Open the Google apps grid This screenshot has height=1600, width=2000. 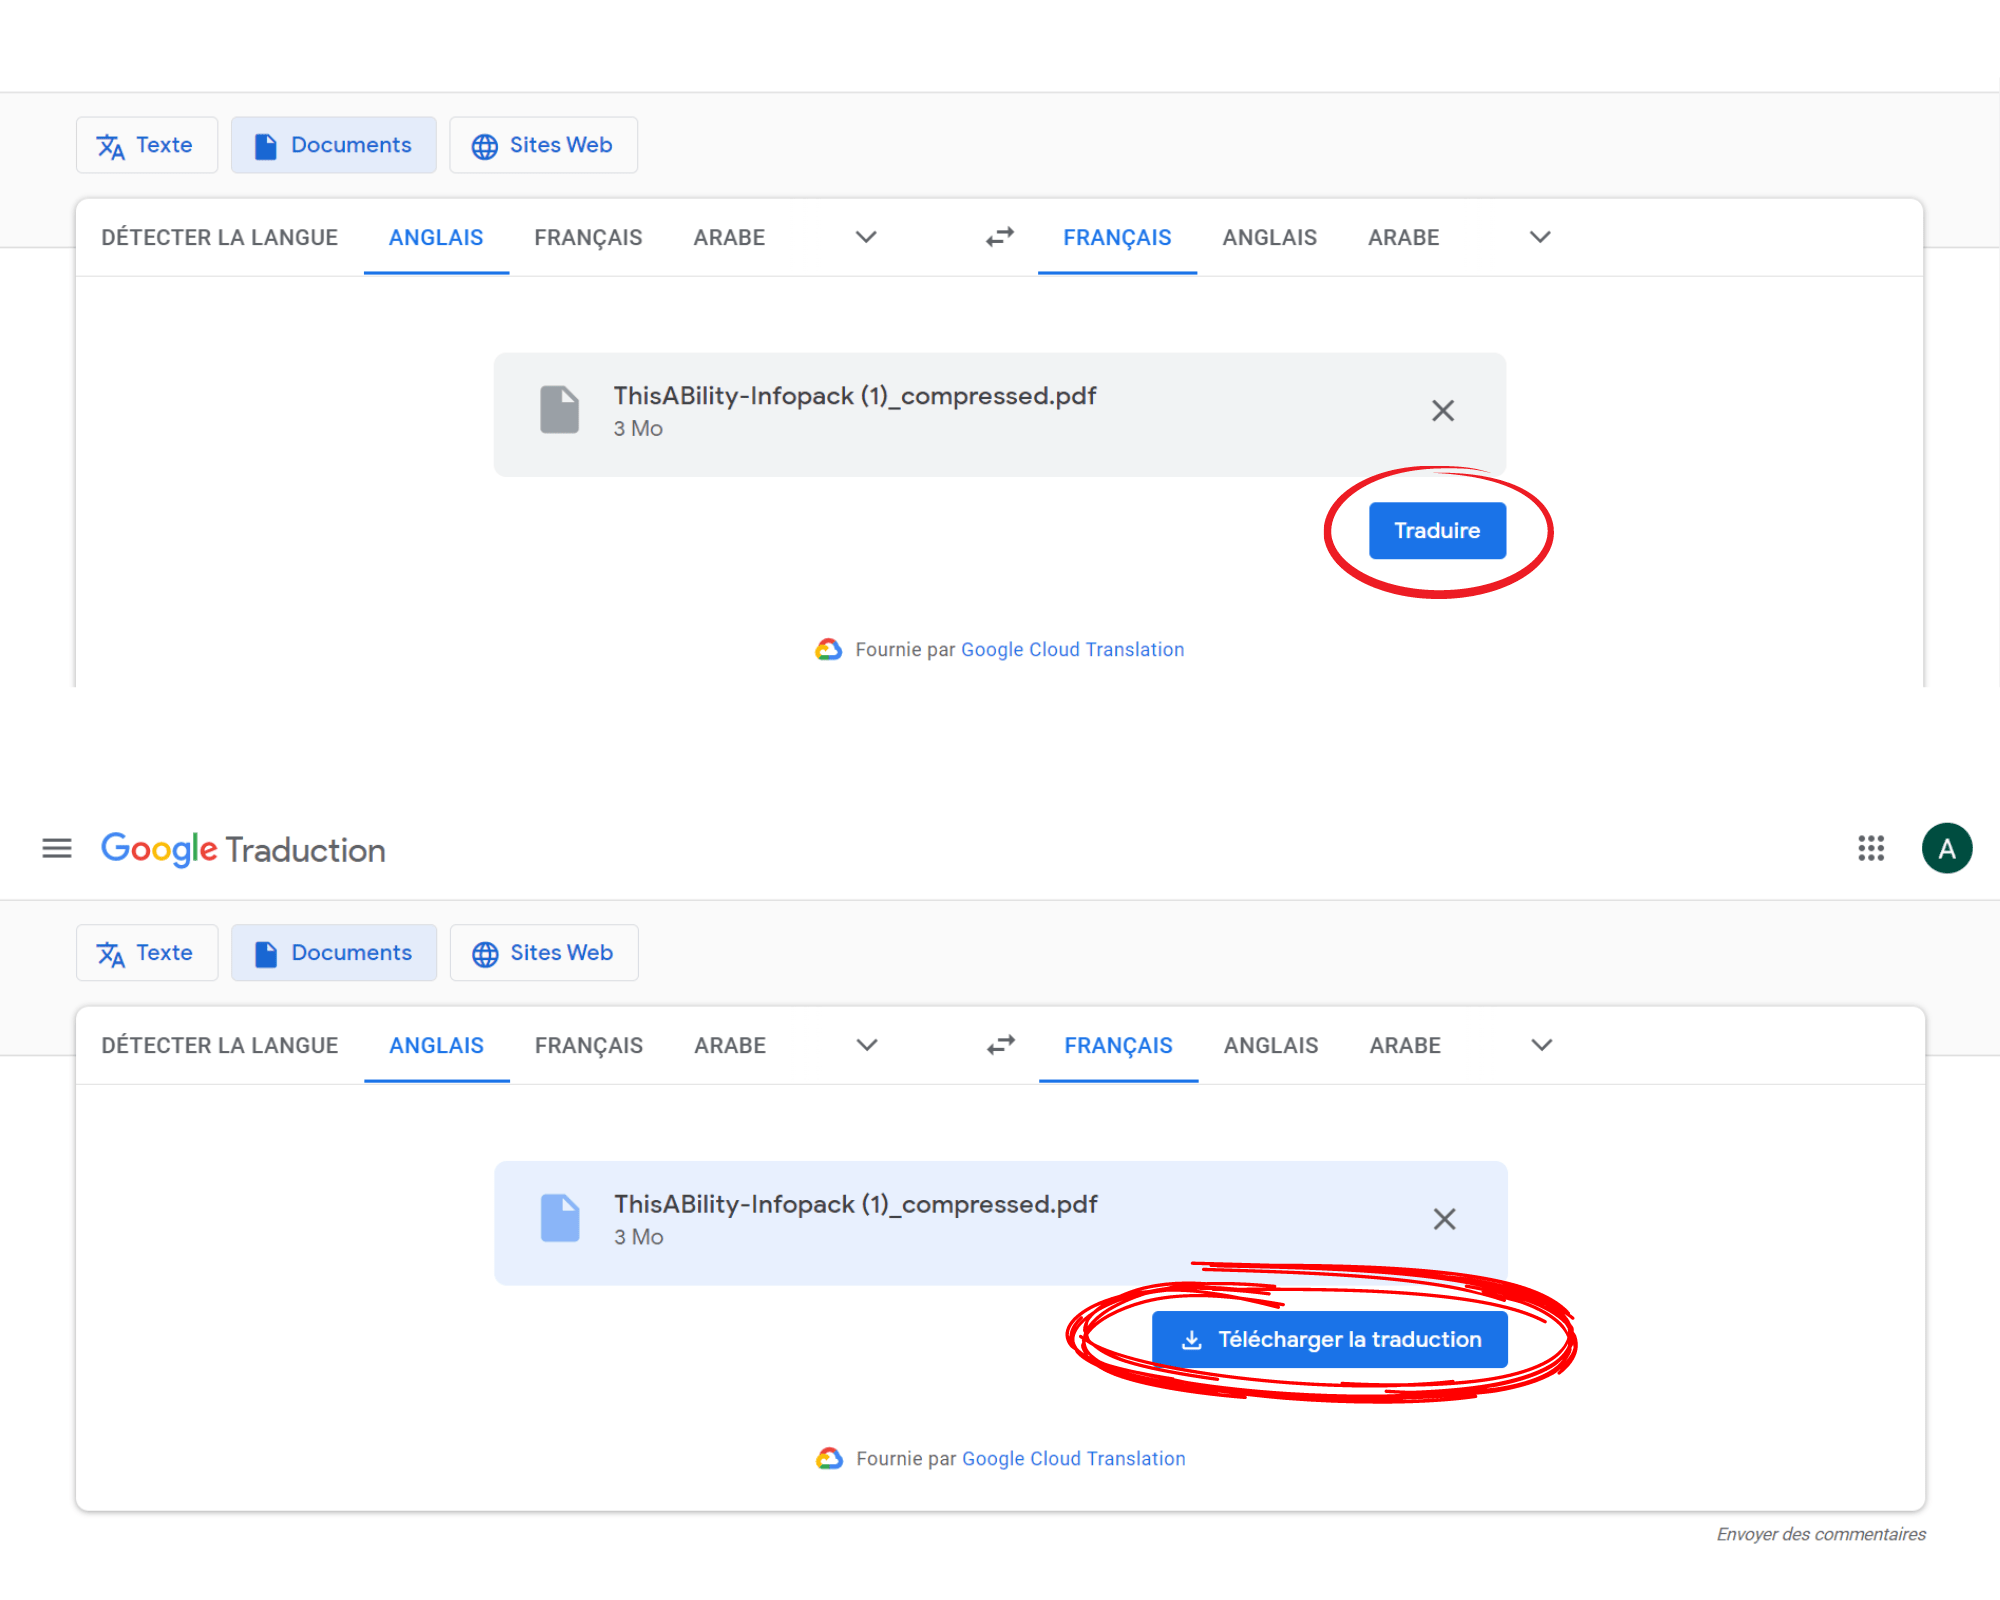tap(1871, 849)
